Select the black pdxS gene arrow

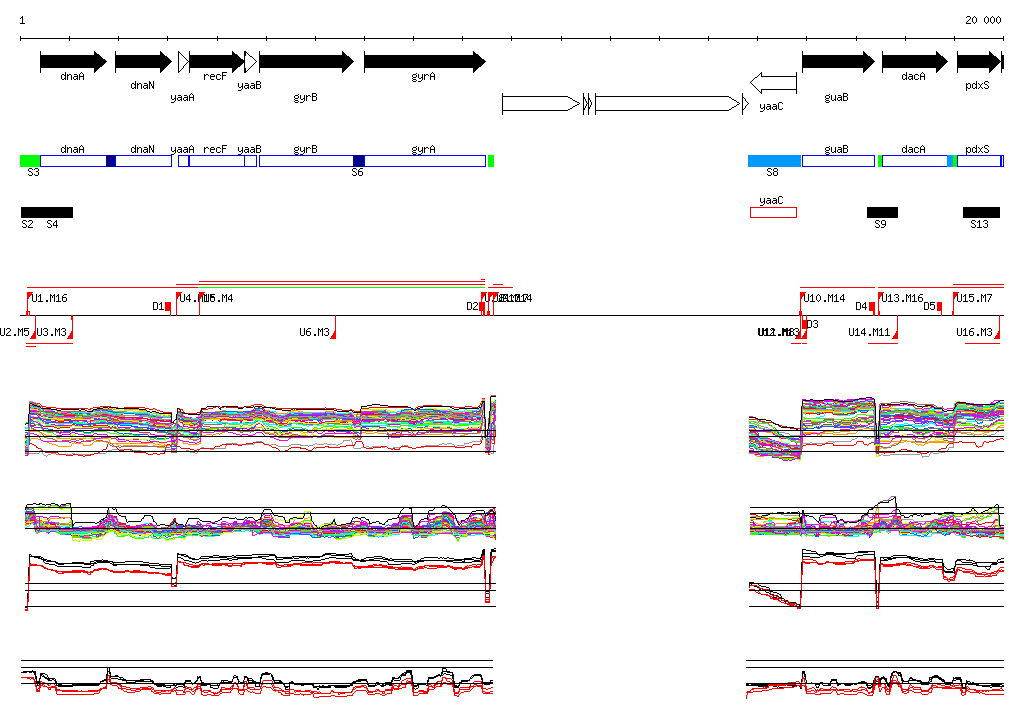(978, 62)
